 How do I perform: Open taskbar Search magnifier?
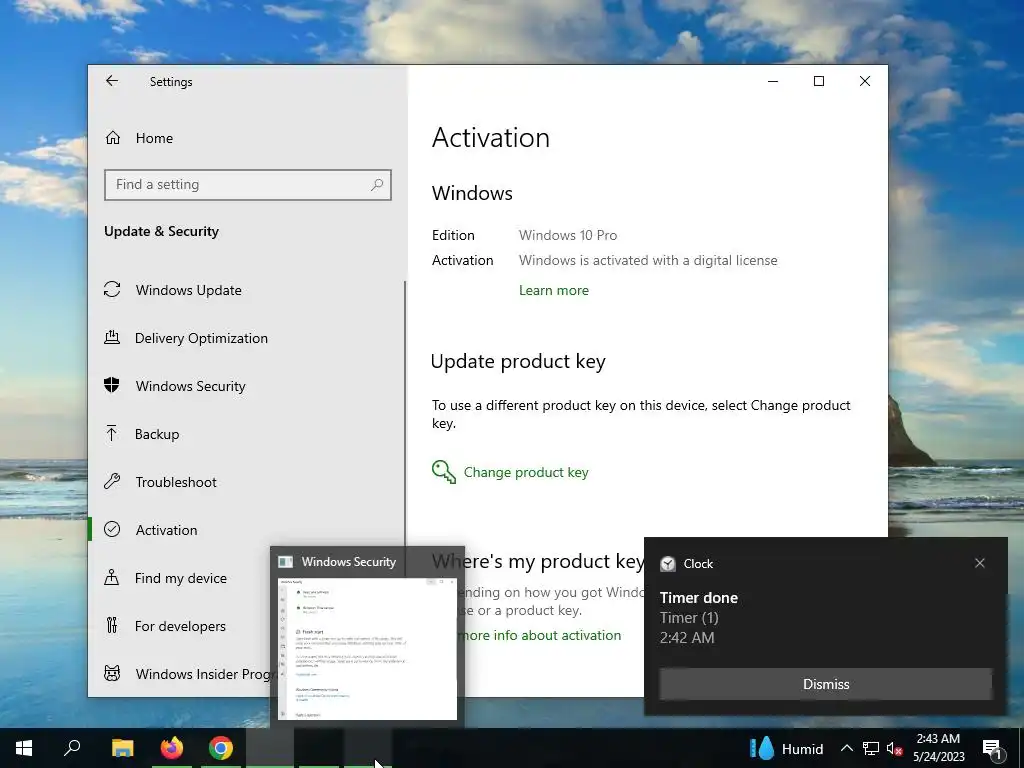coord(72,748)
